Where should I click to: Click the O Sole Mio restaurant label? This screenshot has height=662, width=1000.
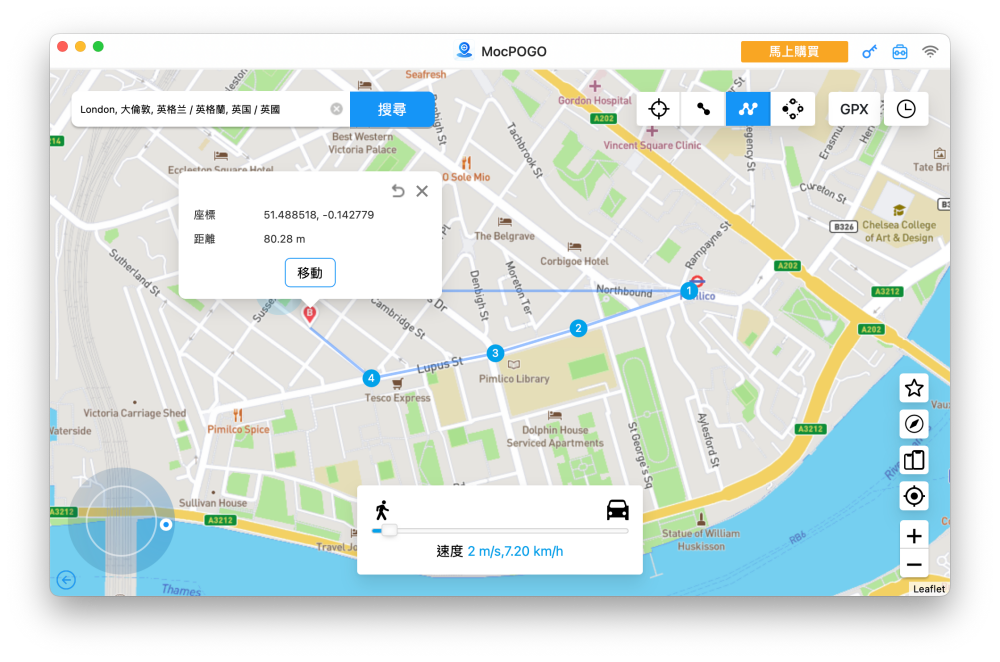[x=466, y=177]
